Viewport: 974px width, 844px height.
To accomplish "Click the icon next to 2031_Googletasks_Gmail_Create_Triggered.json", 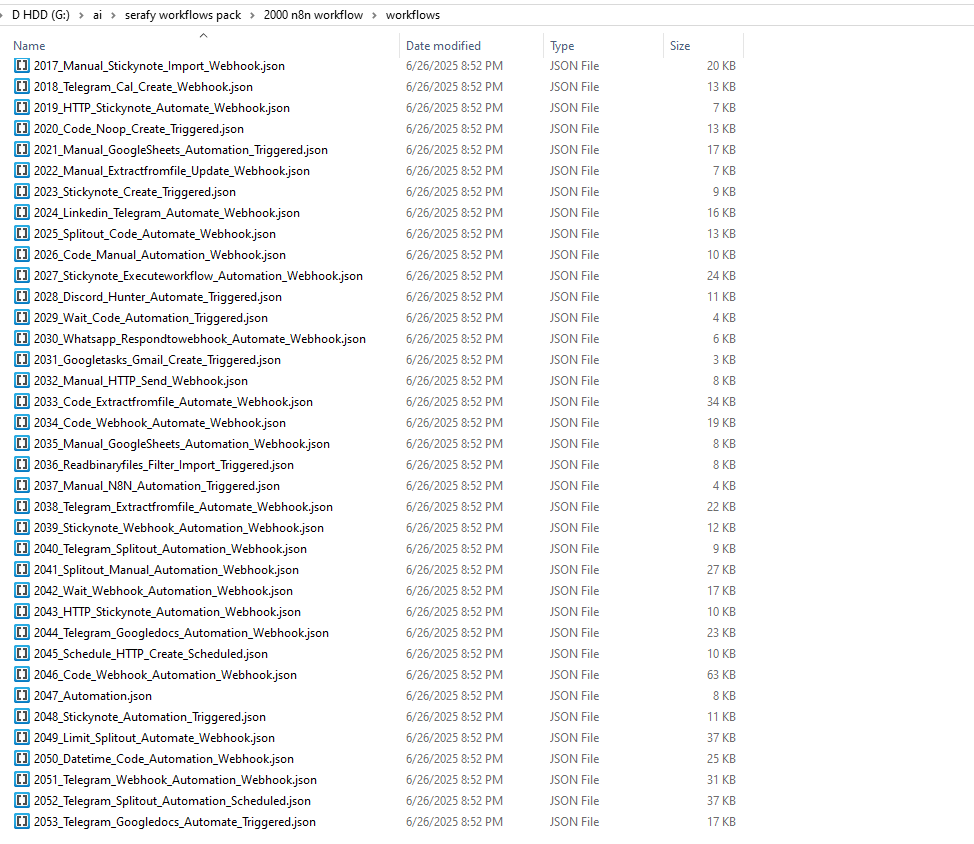I will (22, 360).
